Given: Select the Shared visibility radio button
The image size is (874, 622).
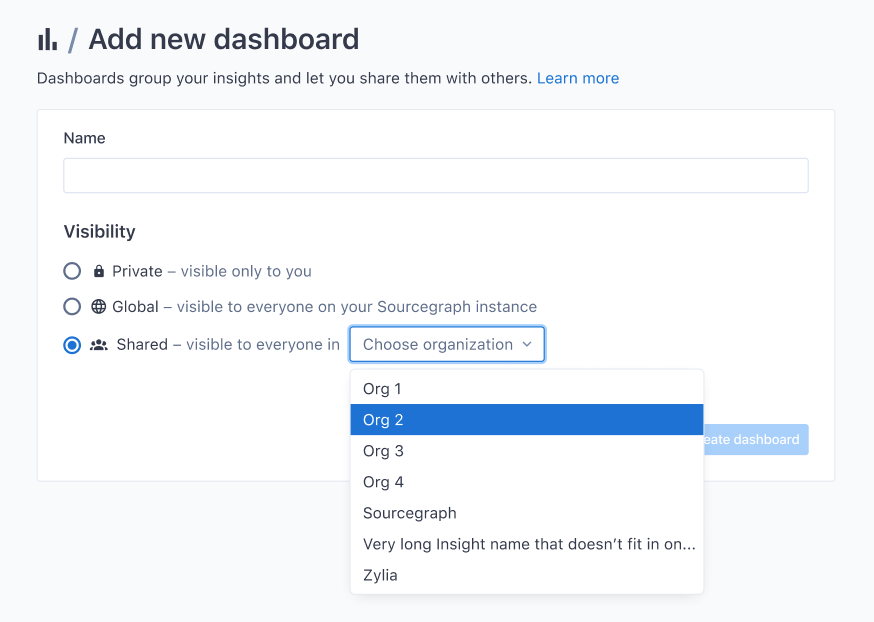Looking at the screenshot, I should pyautogui.click(x=72, y=345).
